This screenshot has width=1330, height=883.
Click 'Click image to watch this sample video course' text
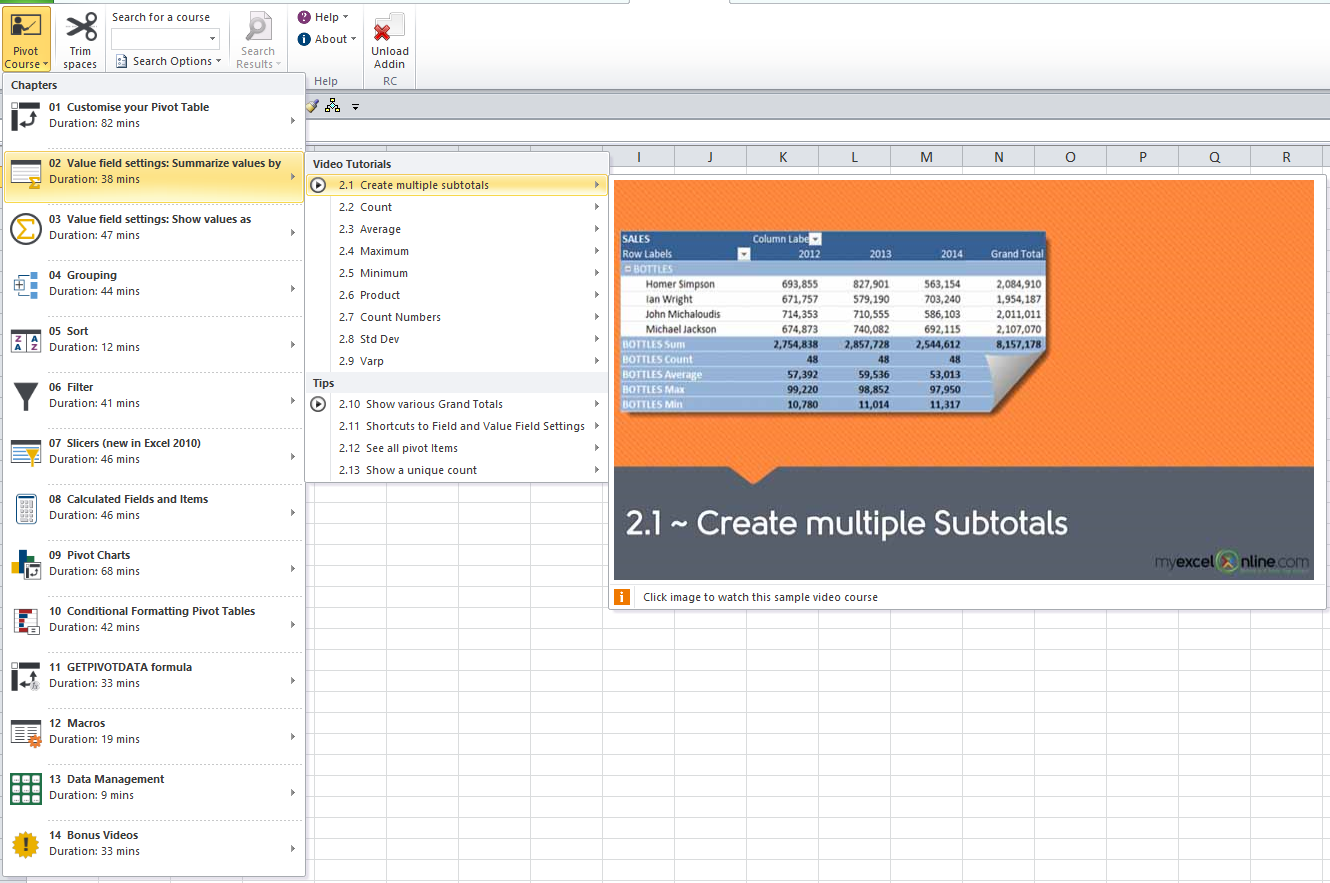pyautogui.click(x=760, y=597)
